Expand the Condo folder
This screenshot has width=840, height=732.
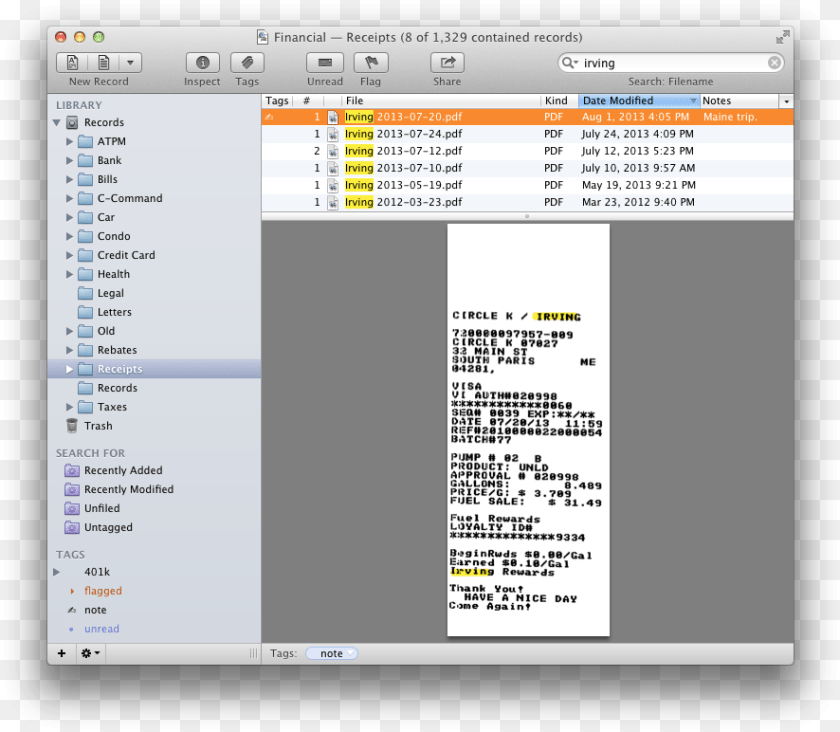[x=69, y=236]
